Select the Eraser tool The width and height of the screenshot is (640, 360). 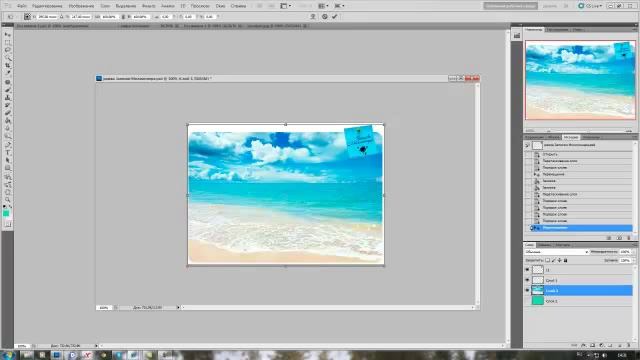[8, 113]
